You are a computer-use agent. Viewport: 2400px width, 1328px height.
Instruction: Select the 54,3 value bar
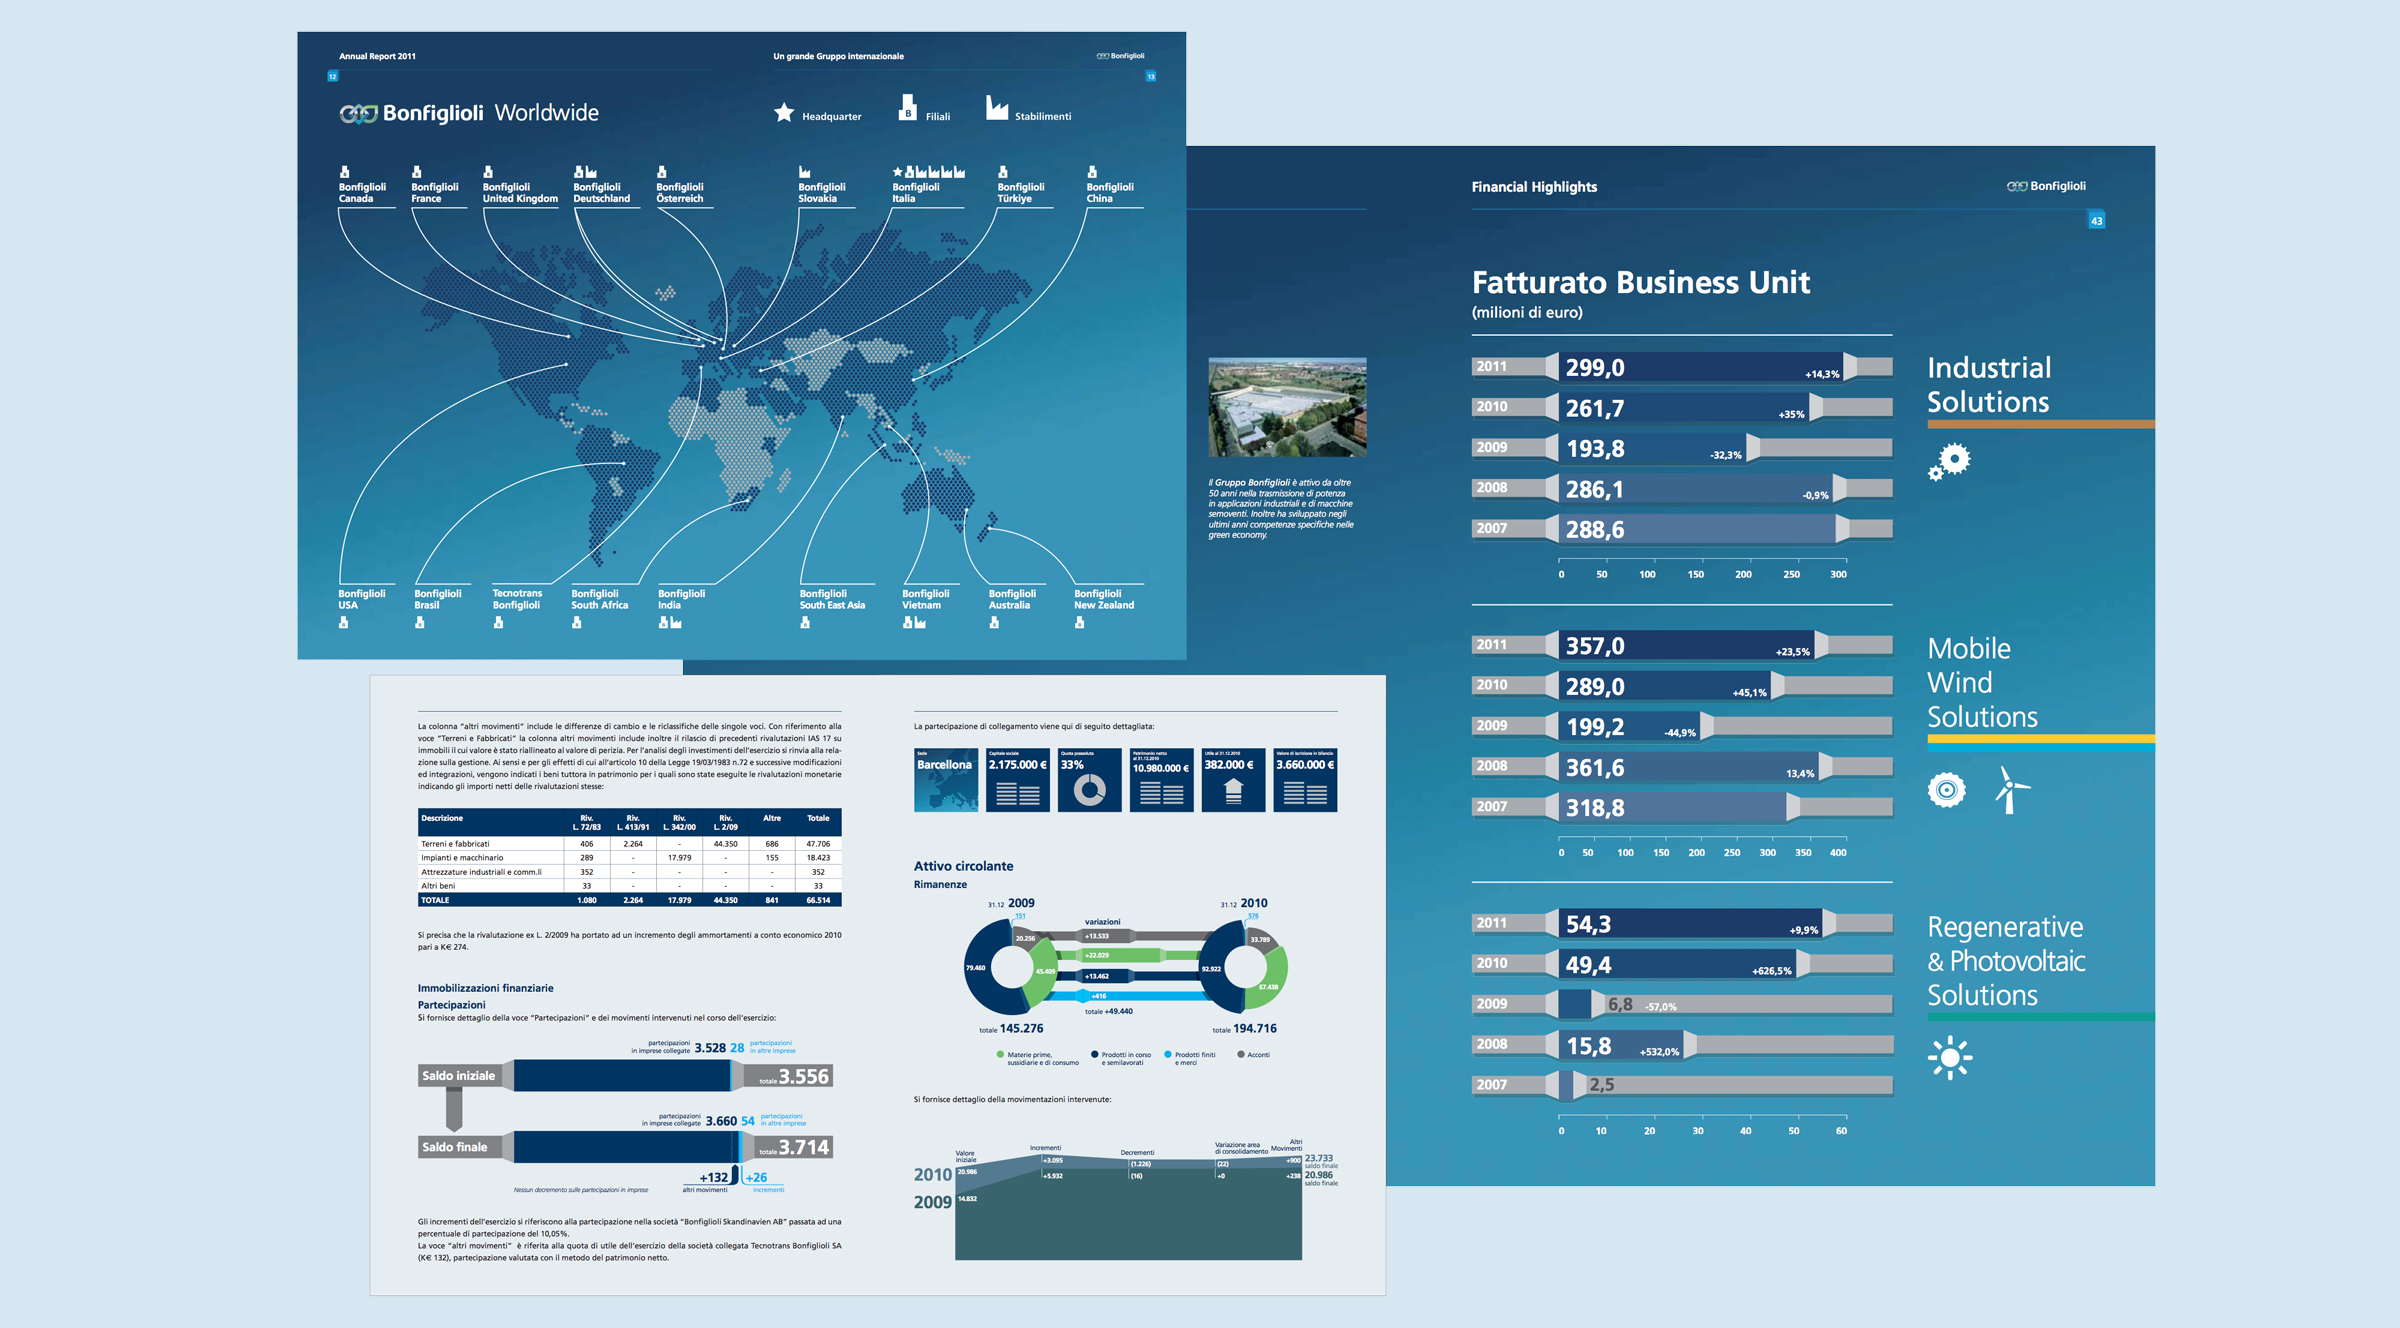pyautogui.click(x=1691, y=924)
